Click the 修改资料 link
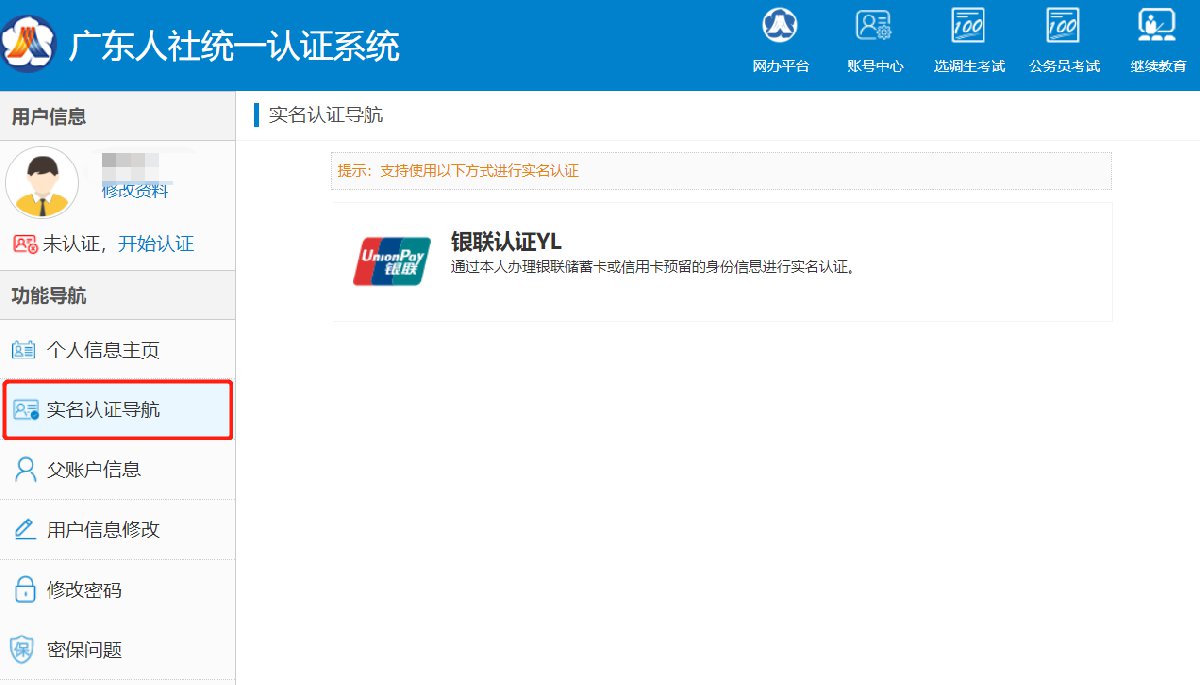Screen dimensions: 1200x685 click(x=135, y=191)
